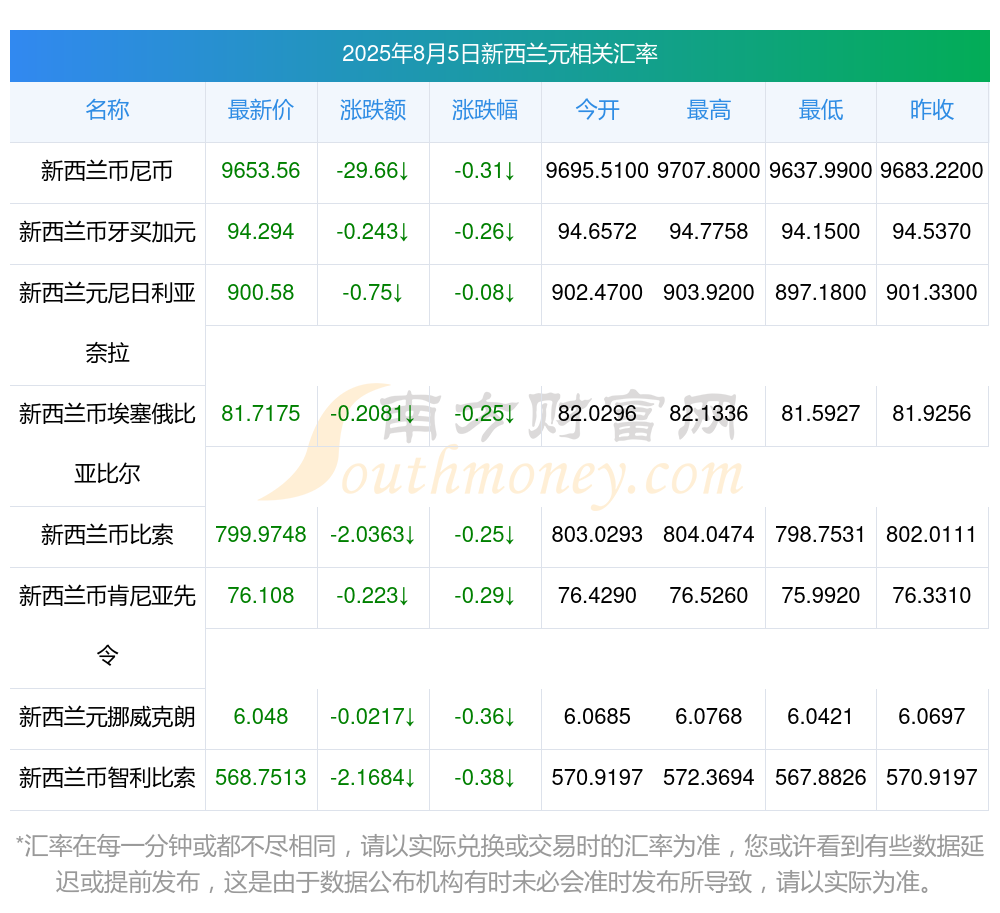Click the opening value 9695.5100
The height and width of the screenshot is (913, 1000).
[x=597, y=171]
